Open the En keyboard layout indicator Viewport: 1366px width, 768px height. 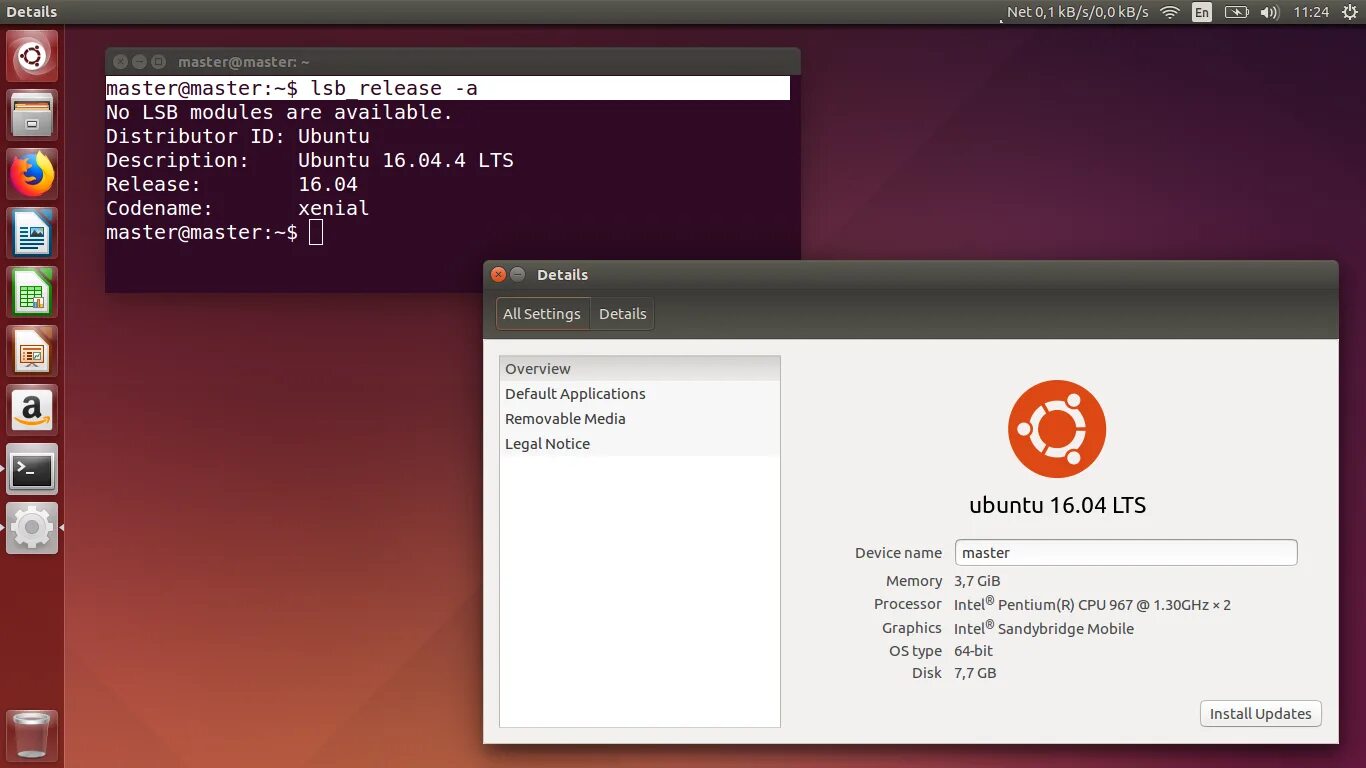coord(1202,12)
